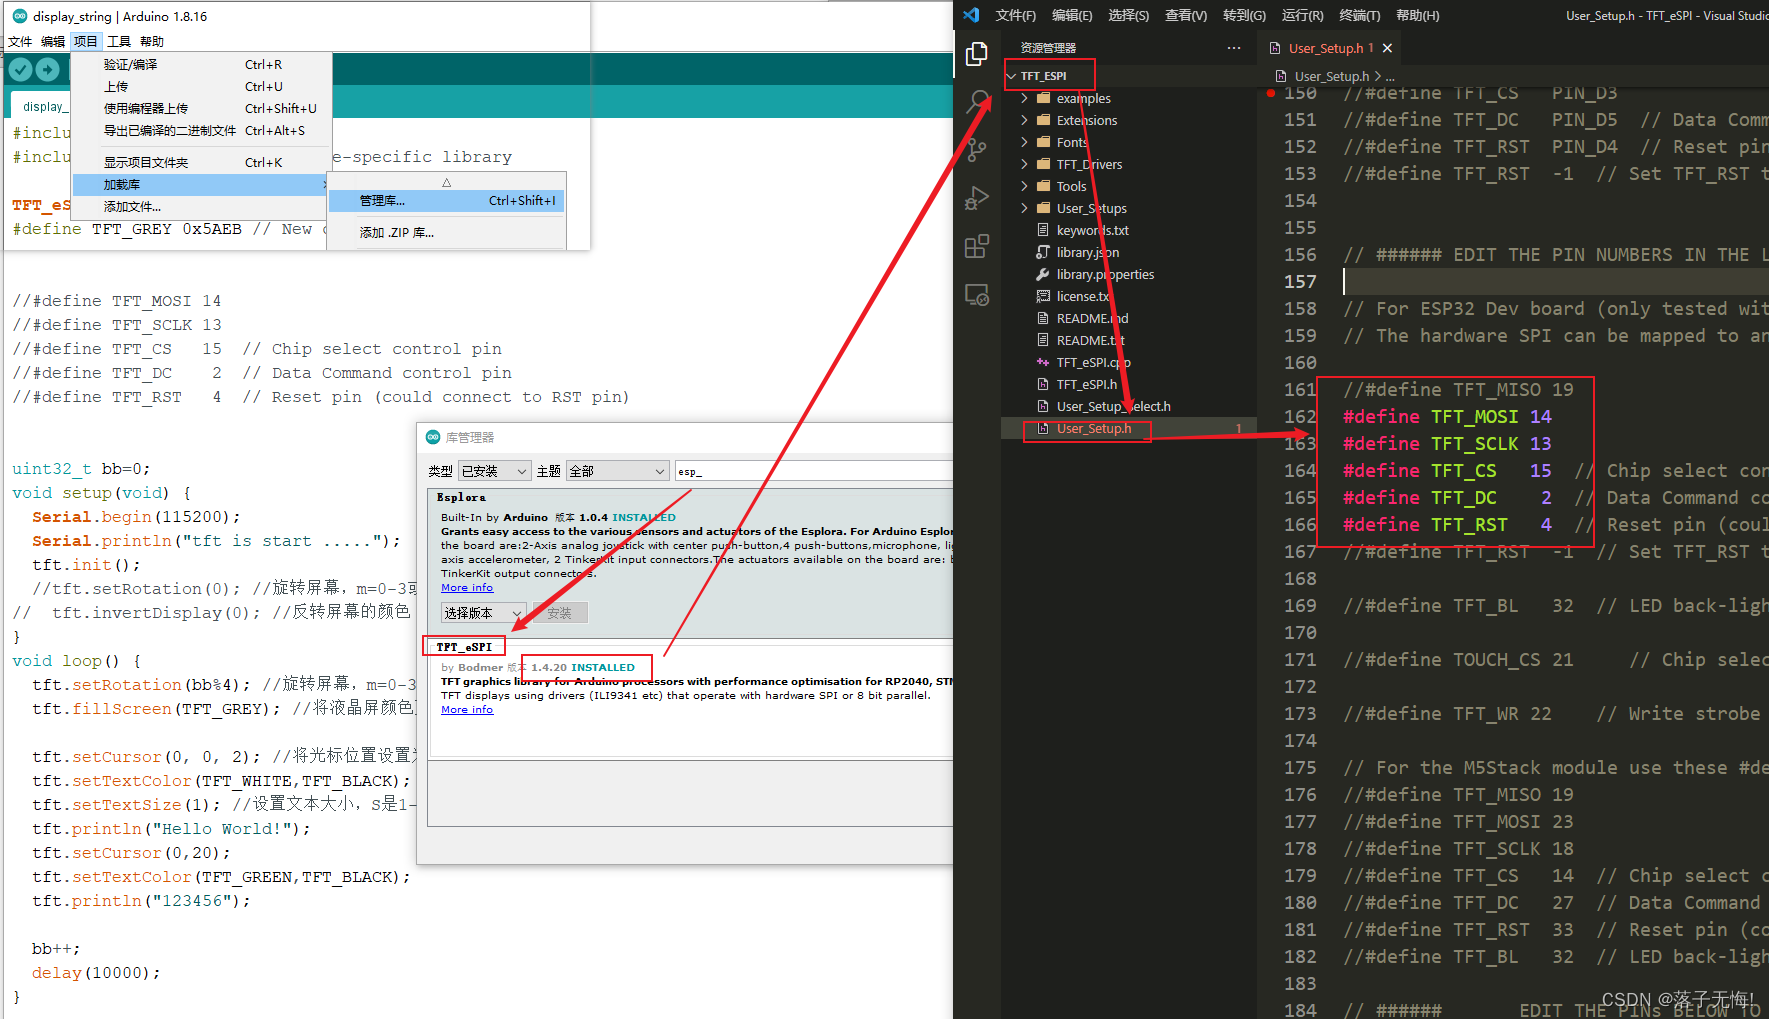Viewport: 1769px width, 1019px height.
Task: Select 导出已编译的二进制文件 entry
Action: (202, 130)
